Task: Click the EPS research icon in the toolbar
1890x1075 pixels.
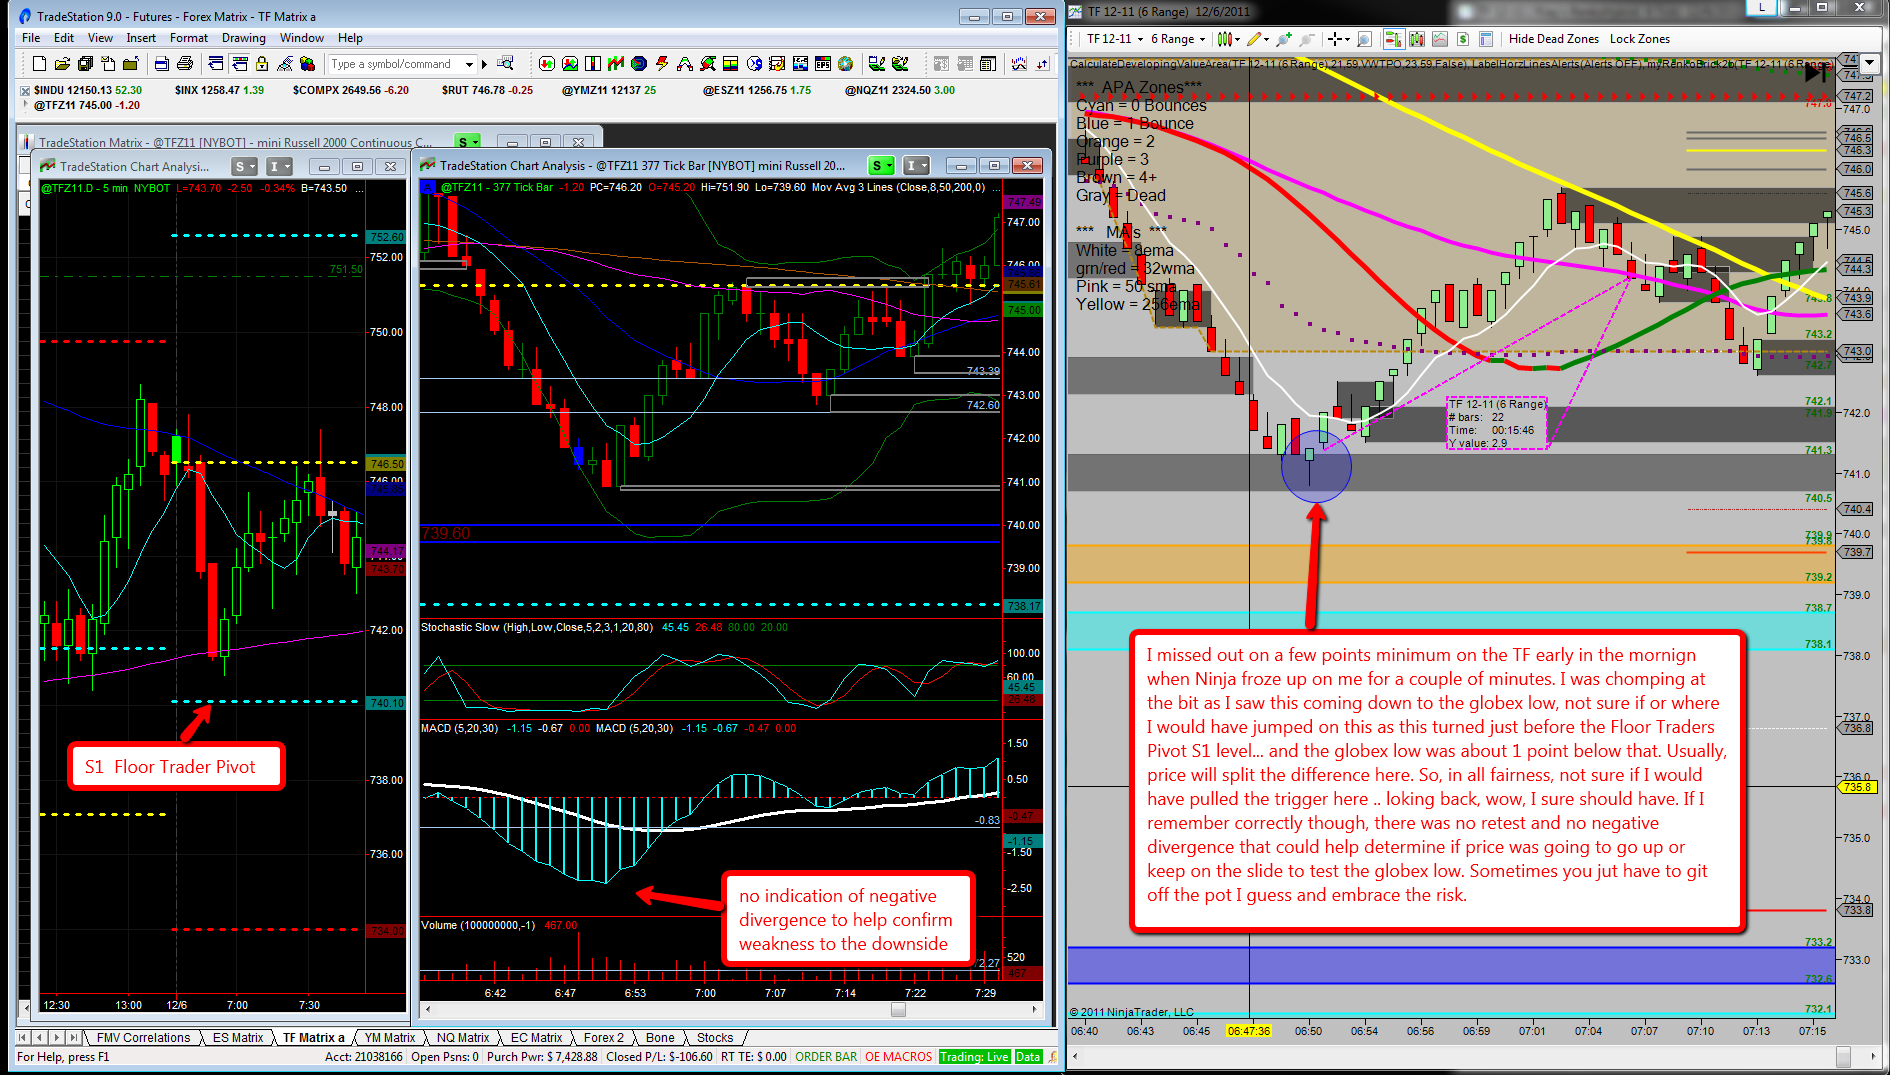Action: (823, 64)
